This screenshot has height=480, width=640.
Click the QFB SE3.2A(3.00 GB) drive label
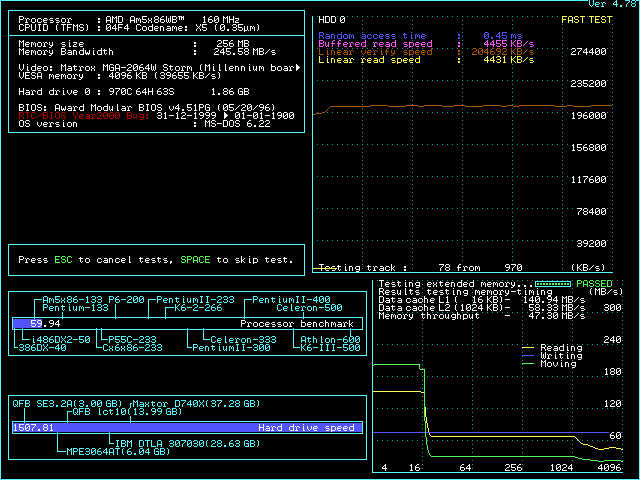pyautogui.click(x=67, y=404)
